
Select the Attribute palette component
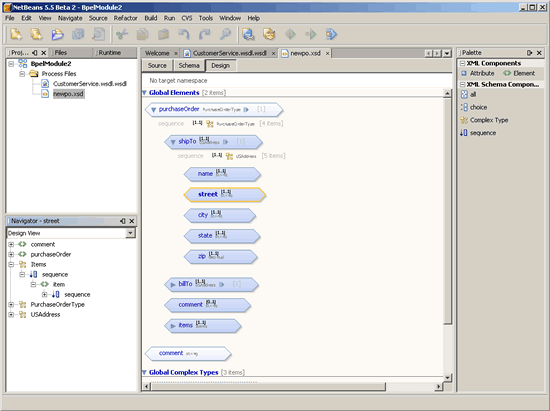pos(478,73)
